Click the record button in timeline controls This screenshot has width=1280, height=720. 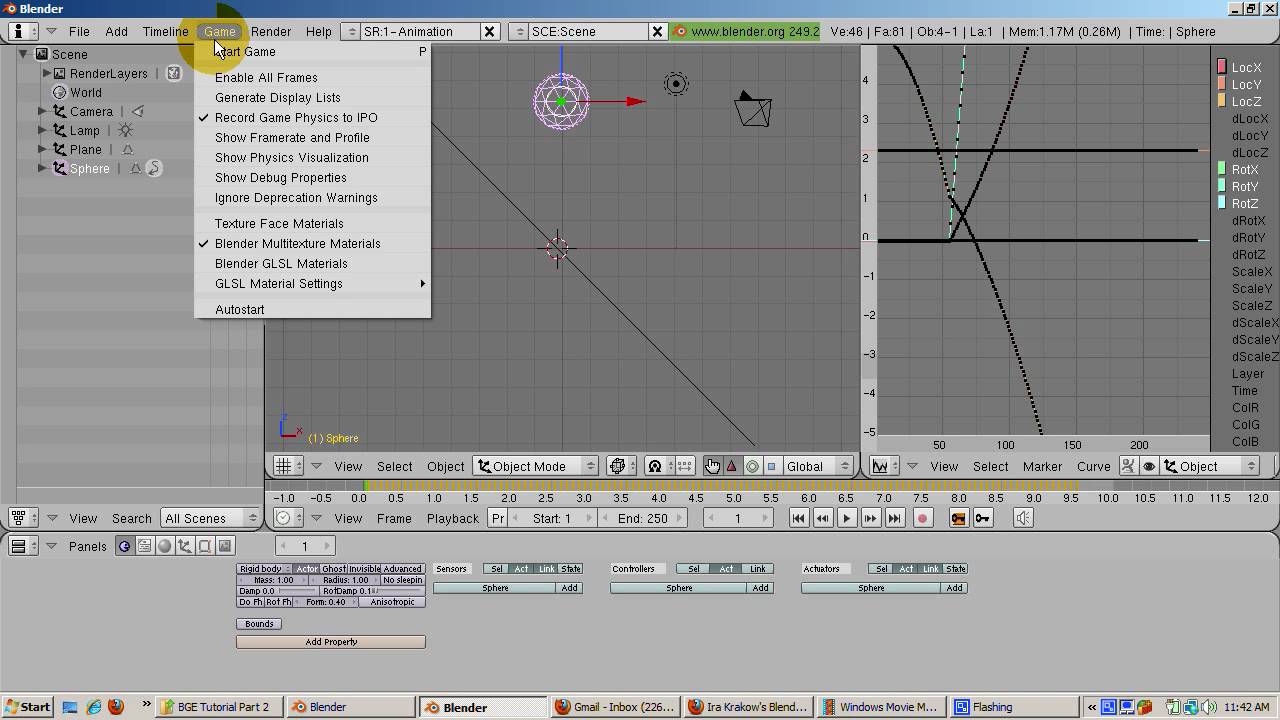(922, 518)
